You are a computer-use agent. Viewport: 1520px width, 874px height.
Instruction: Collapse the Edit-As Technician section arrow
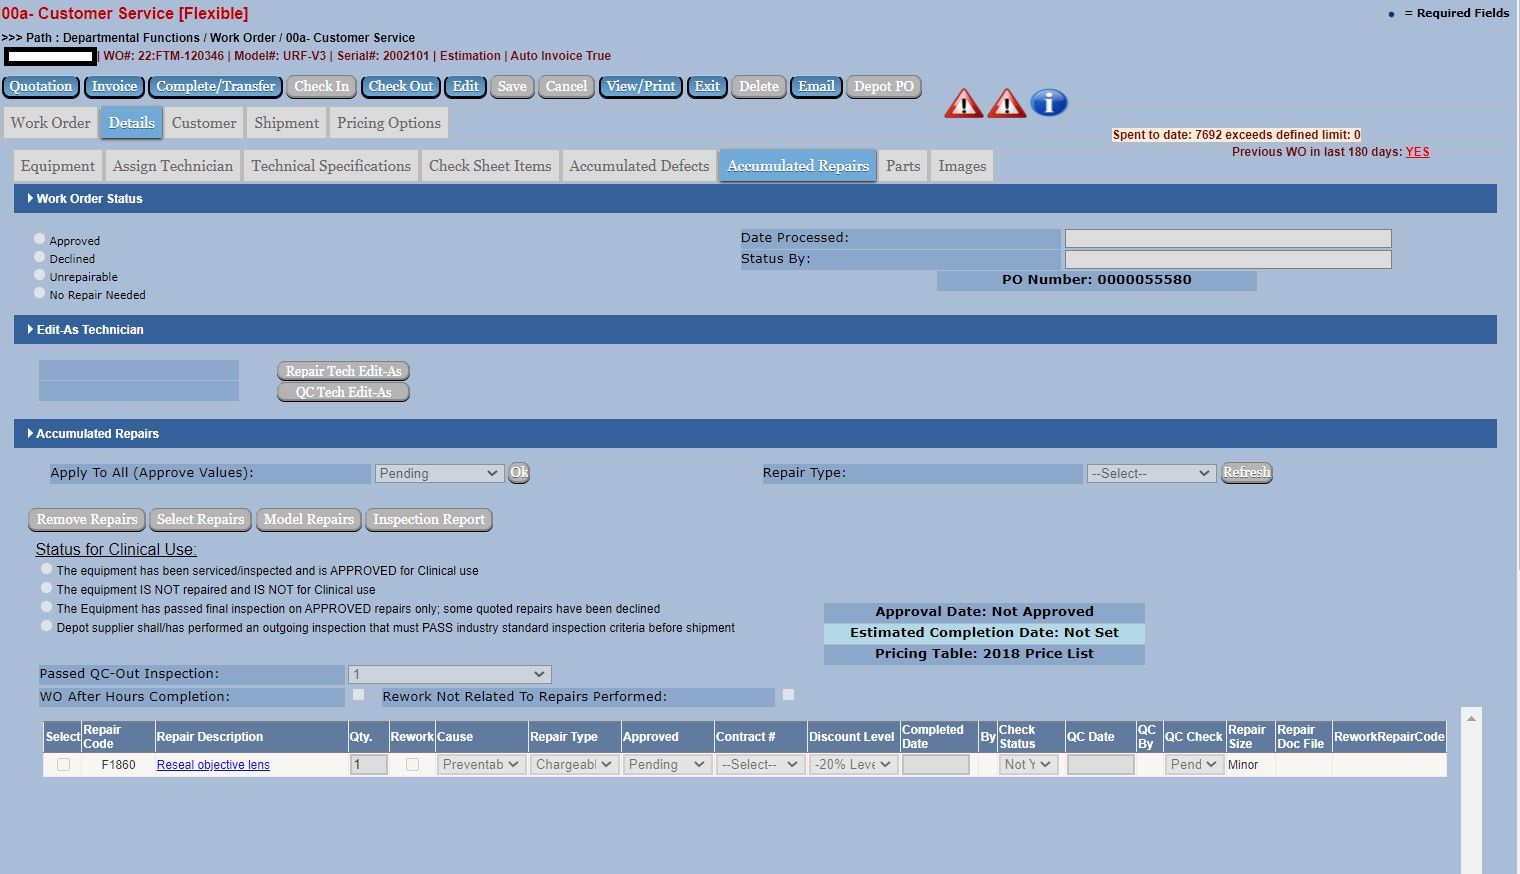[x=30, y=330]
